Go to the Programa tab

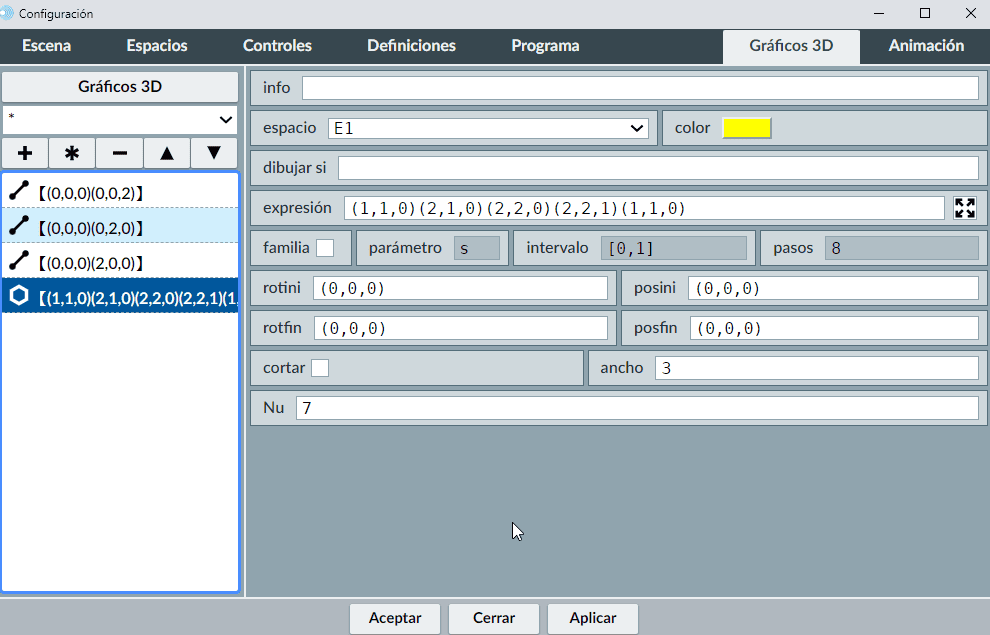545,46
